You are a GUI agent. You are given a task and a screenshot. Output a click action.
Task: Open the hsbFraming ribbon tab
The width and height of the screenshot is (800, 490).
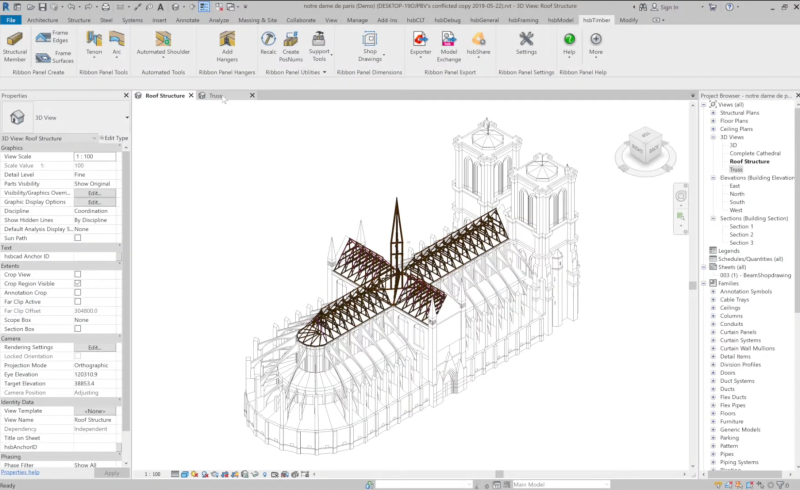click(x=523, y=20)
